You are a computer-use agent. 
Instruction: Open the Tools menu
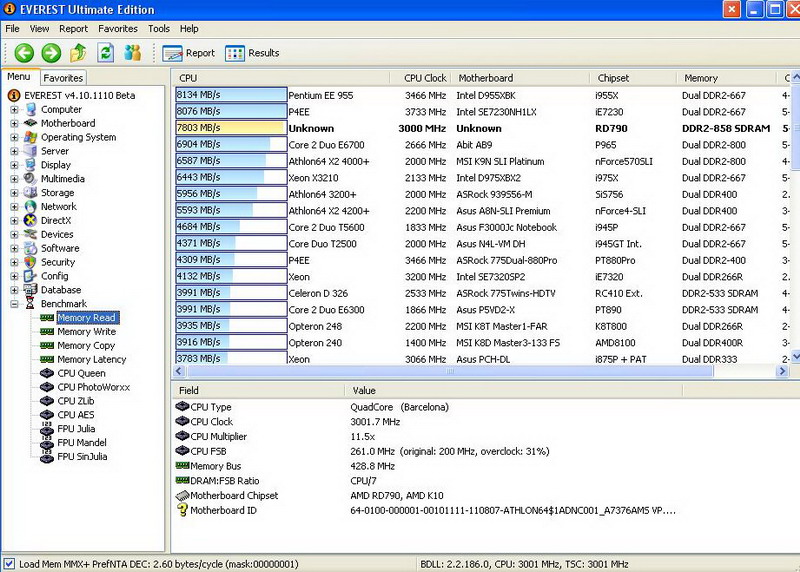(159, 29)
